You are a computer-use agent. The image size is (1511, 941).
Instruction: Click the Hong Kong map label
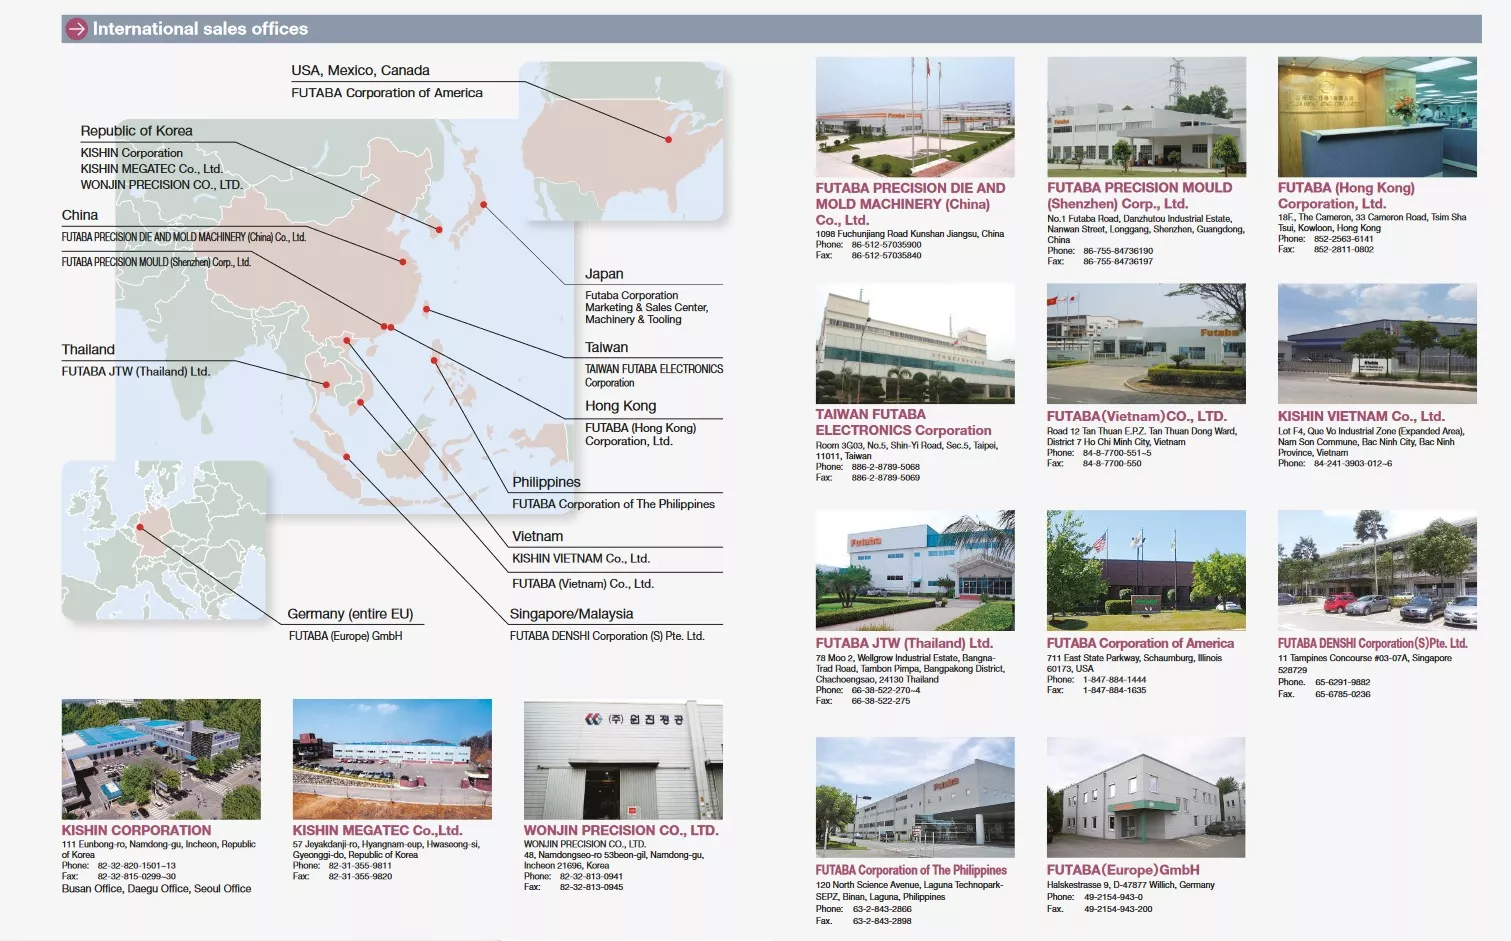(x=620, y=406)
